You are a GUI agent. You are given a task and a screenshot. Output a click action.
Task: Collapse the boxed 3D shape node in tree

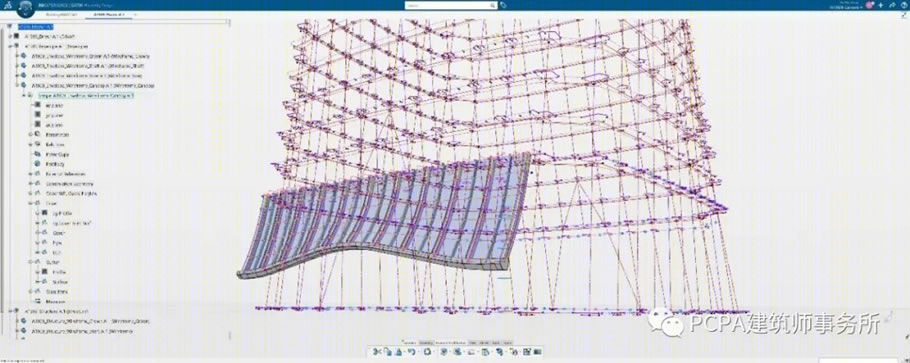(23, 95)
